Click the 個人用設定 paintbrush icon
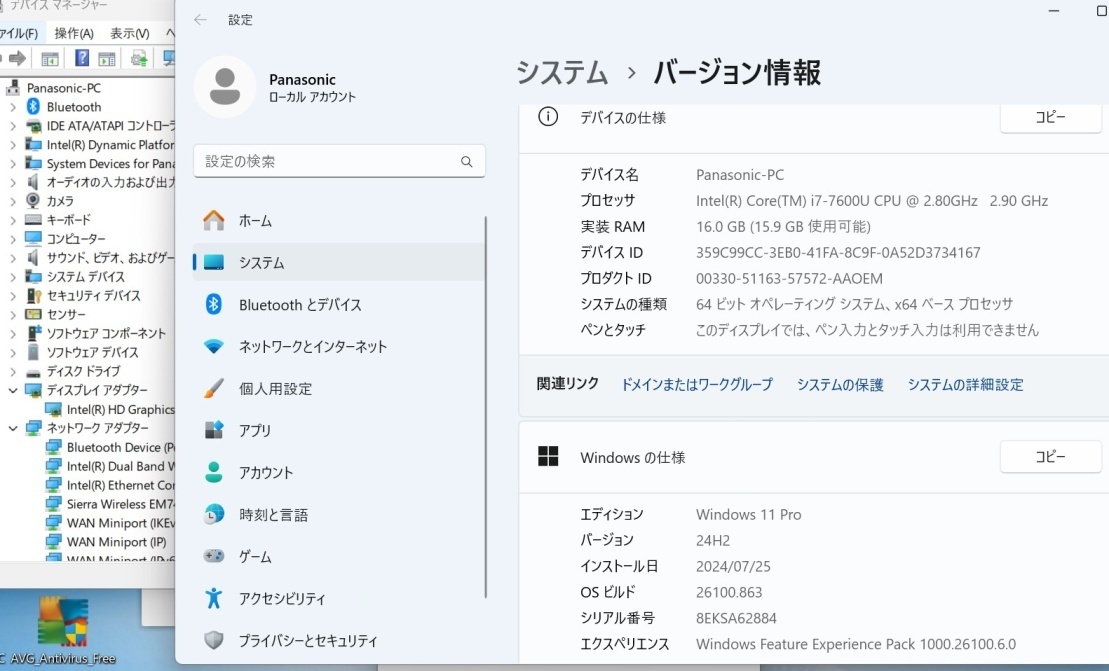Screen dimensions: 1109x671 point(214,388)
